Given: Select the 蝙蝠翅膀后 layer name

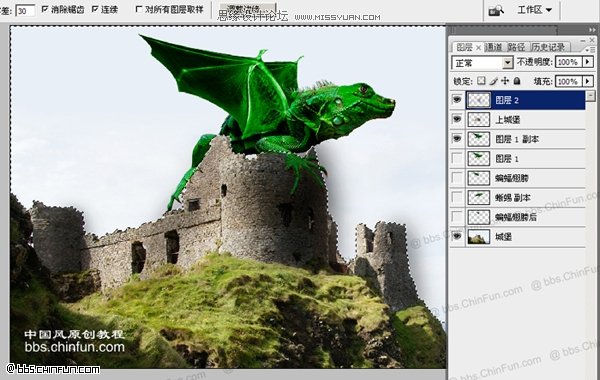Looking at the screenshot, I should [x=516, y=217].
